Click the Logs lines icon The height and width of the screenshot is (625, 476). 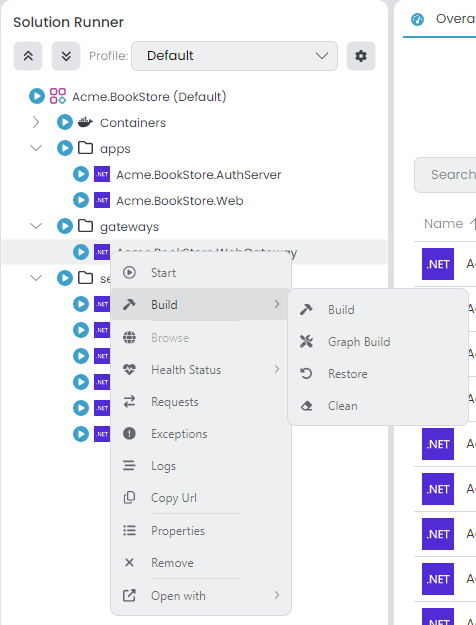[129, 466]
